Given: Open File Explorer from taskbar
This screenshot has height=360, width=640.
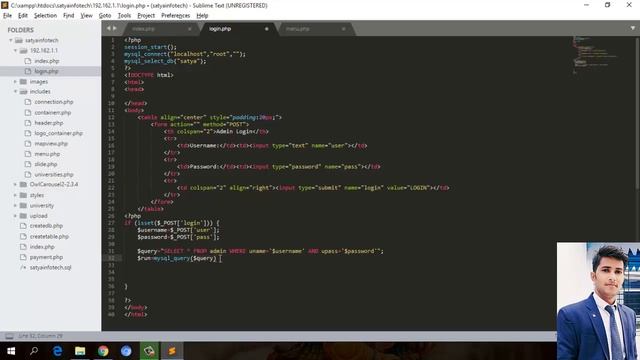Looking at the screenshot, I should click(x=80, y=351).
